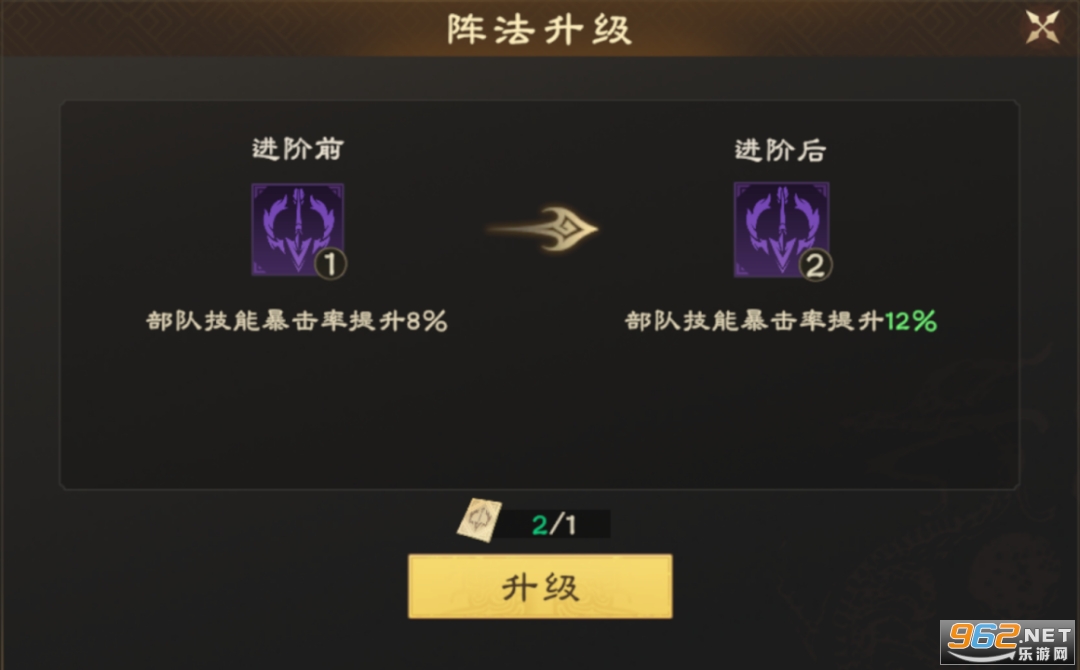
Task: Click the 进阶前 label
Action: point(298,149)
